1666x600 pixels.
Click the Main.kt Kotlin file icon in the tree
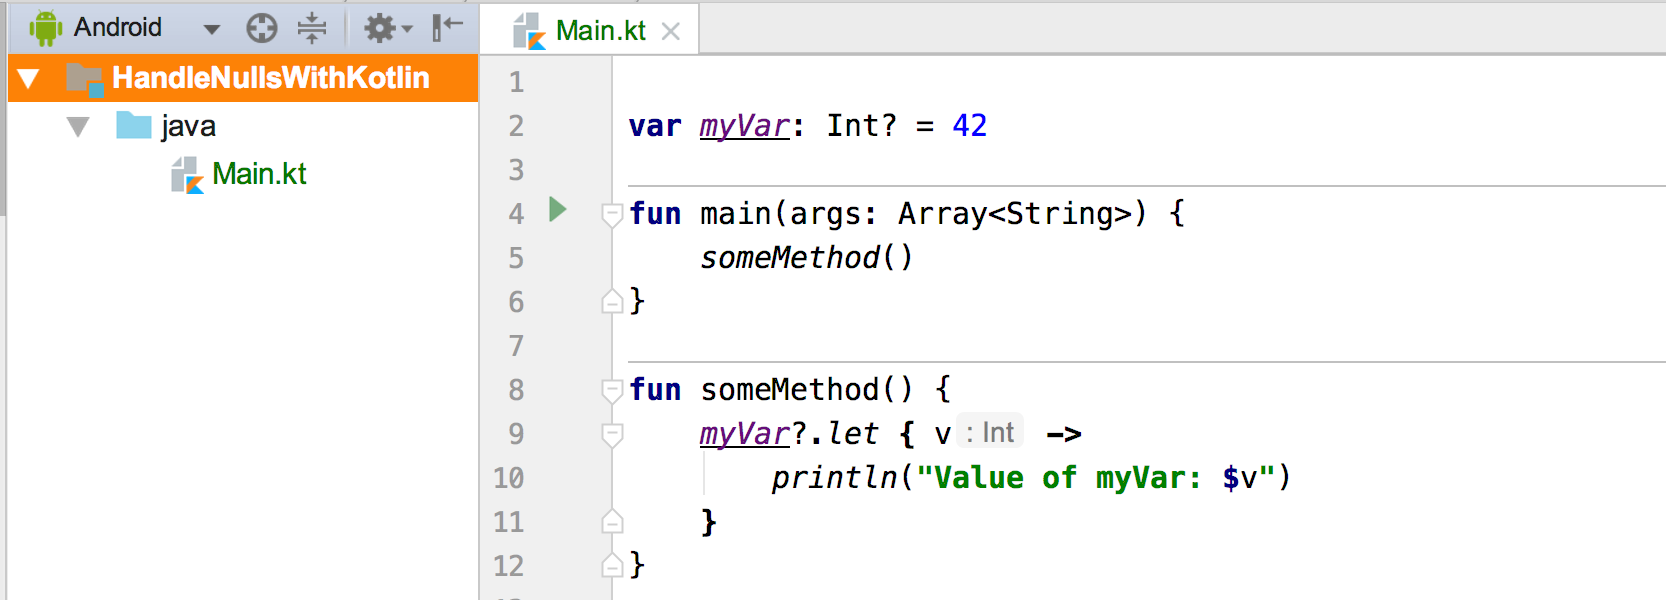[x=187, y=175]
